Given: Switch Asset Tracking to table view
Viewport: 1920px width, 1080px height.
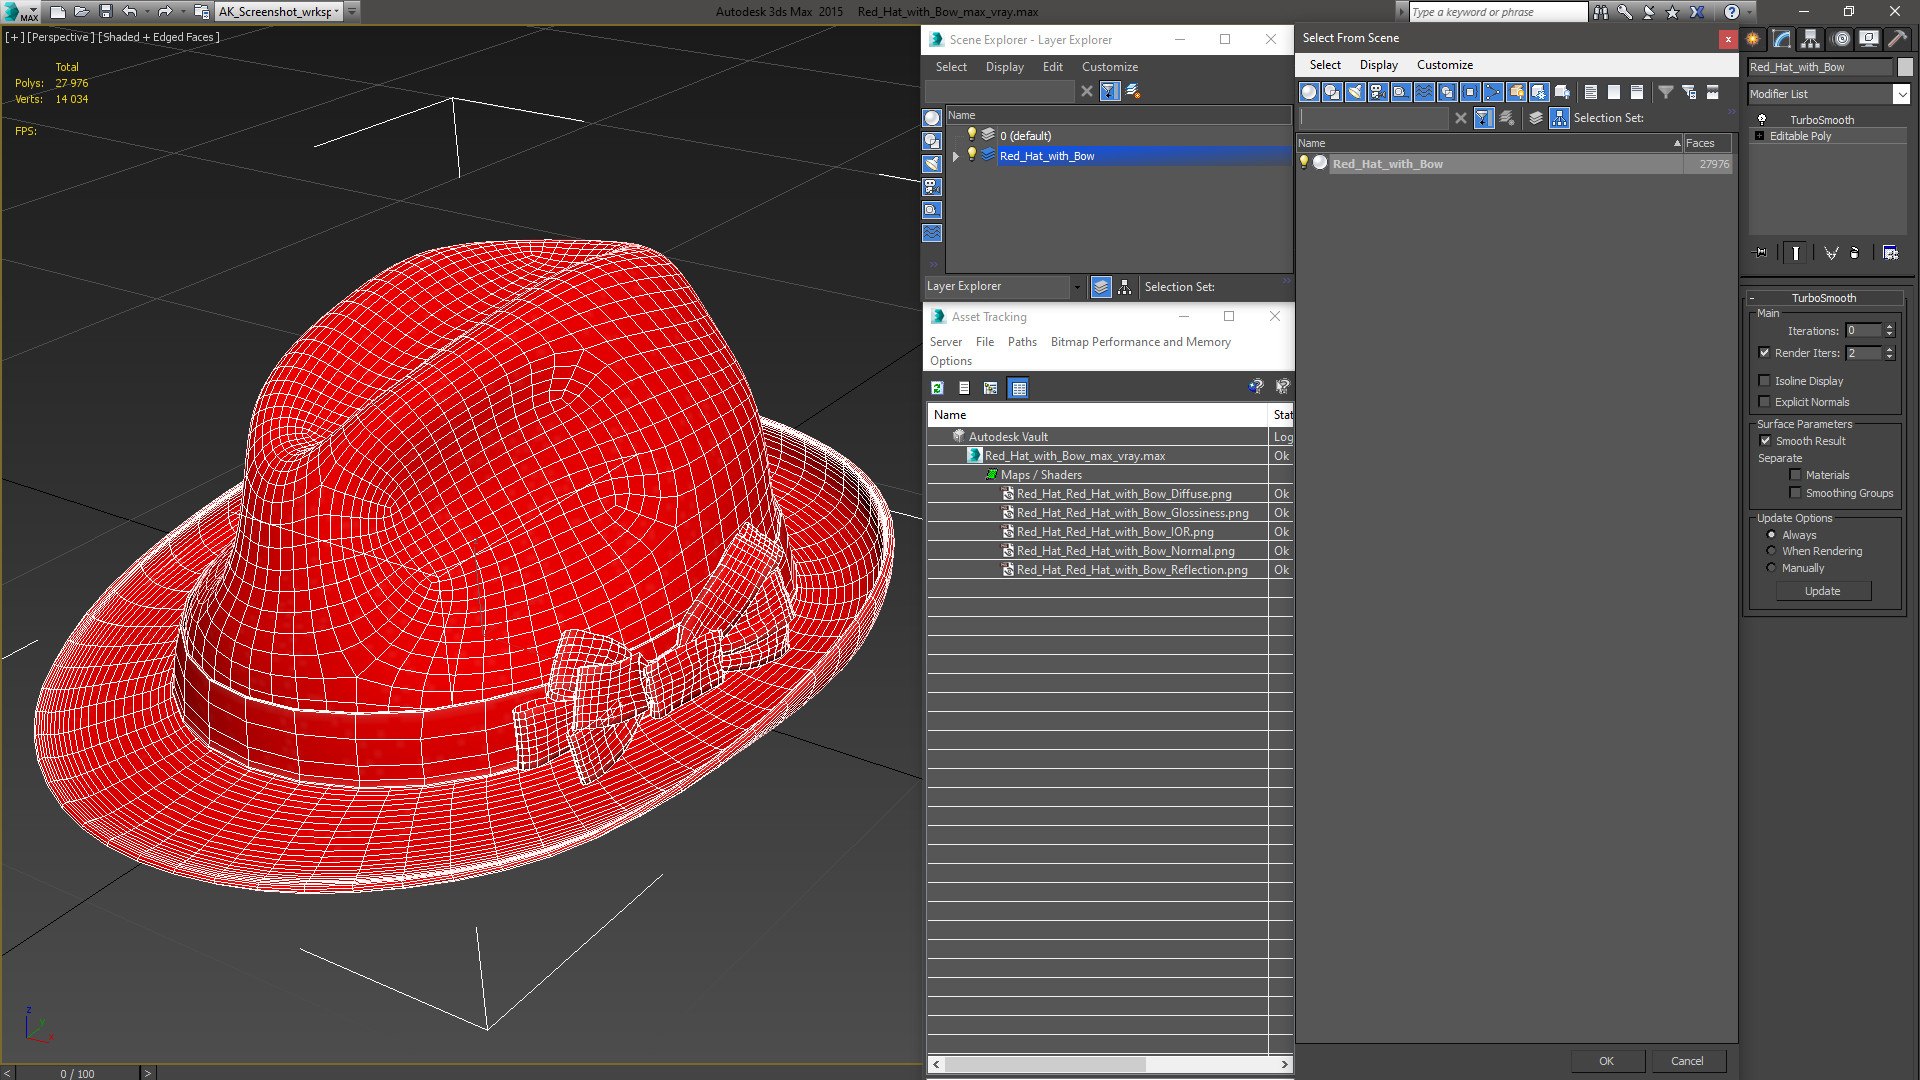Looking at the screenshot, I should click(x=1018, y=388).
